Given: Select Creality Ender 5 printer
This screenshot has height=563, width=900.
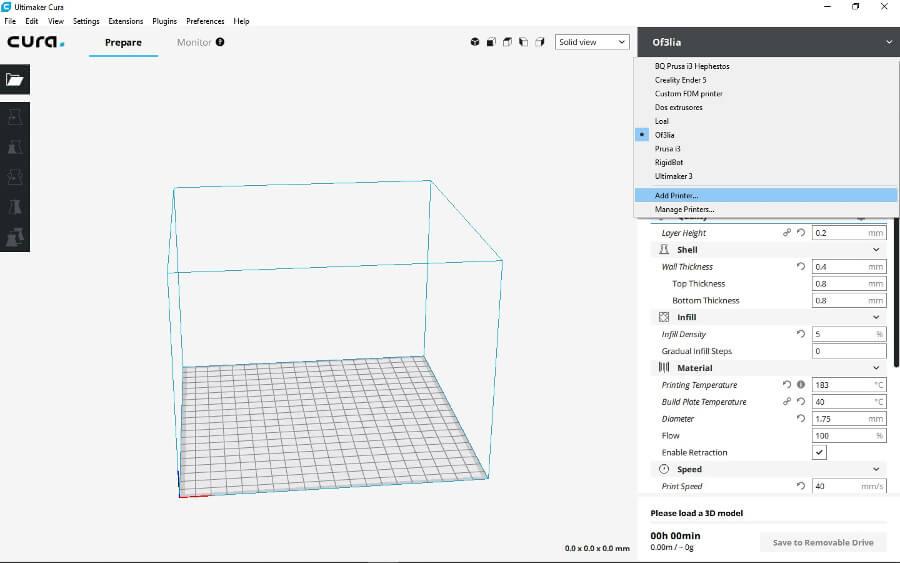Looking at the screenshot, I should (x=766, y=80).
